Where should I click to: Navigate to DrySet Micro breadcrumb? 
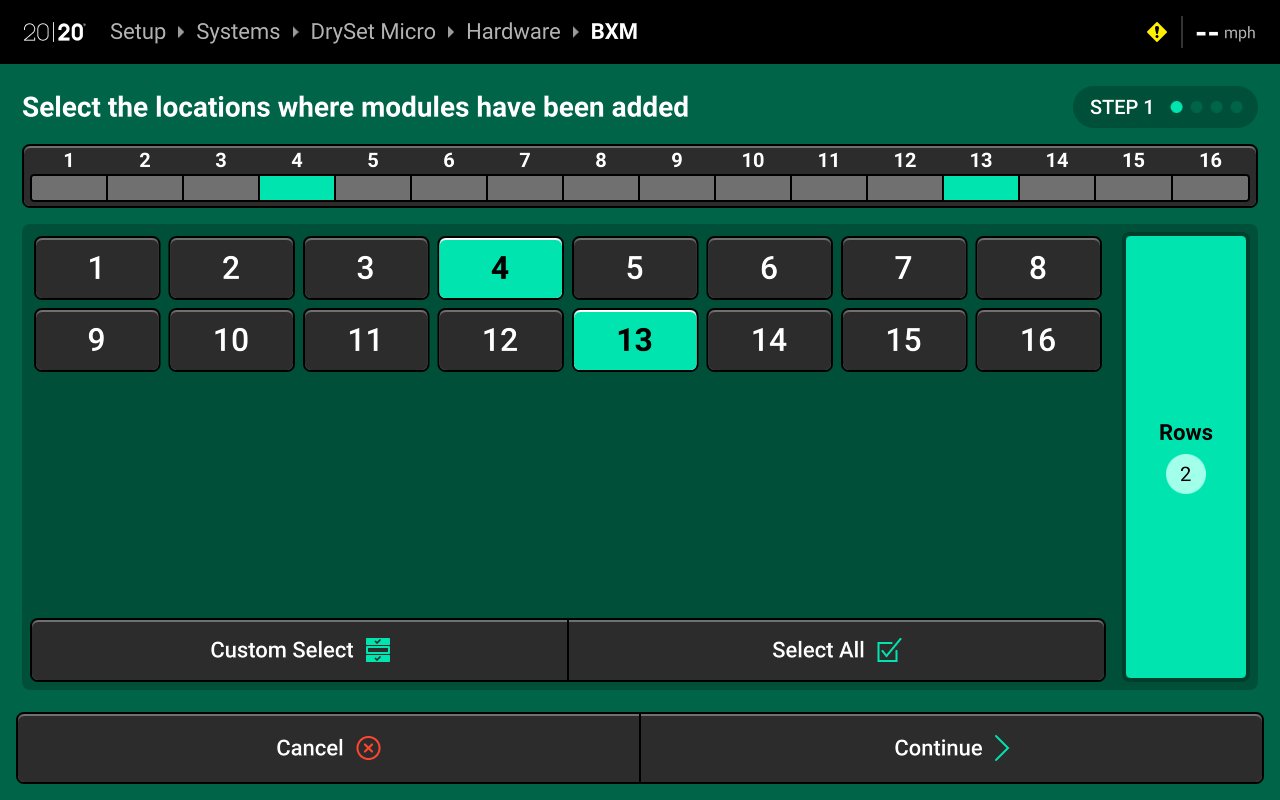click(x=373, y=32)
